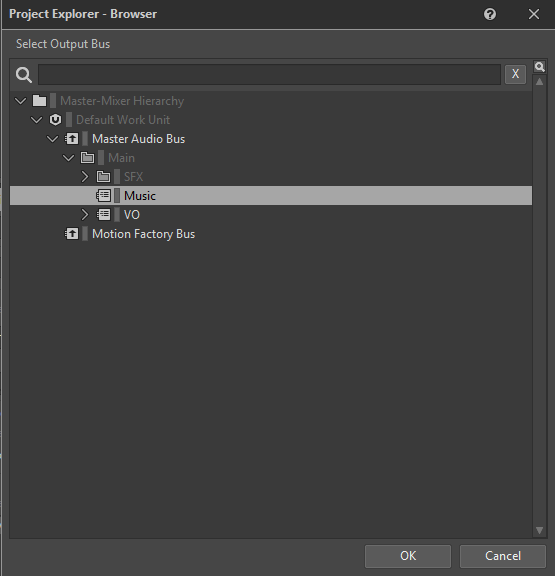Screen dimensions: 555x576
Task: Click the Master-Mixer Hierarchy folder icon
Action: pyautogui.click(x=39, y=101)
